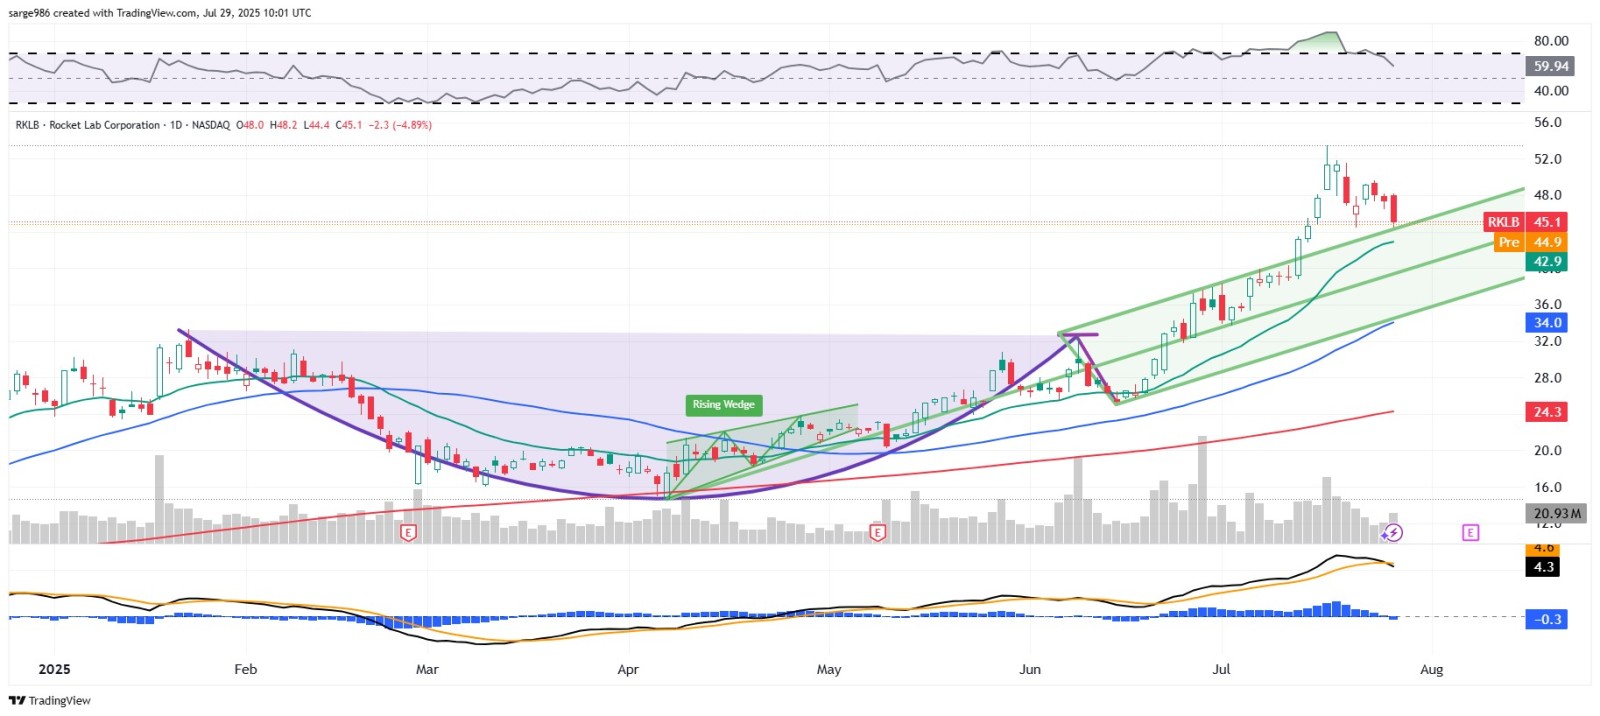This screenshot has width=1600, height=716.
Task: Click the Apr label on time axis
Action: point(628,669)
